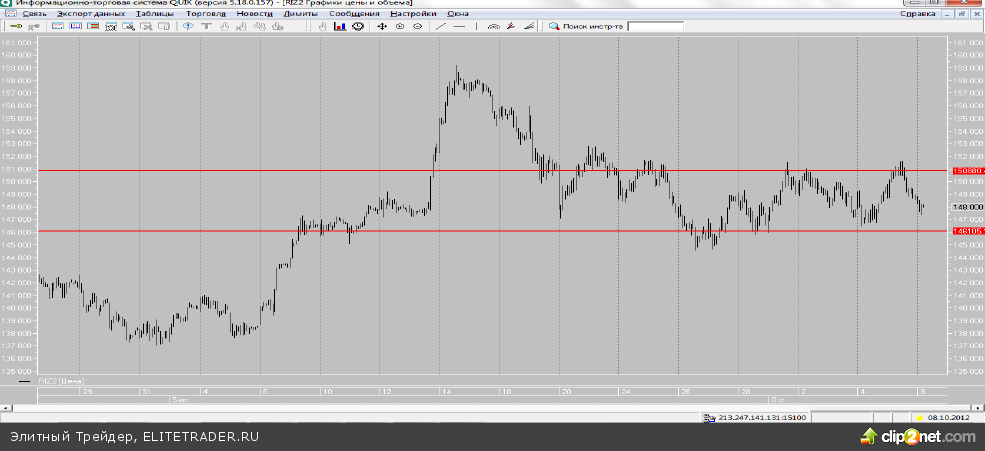The width and height of the screenshot is (985, 451).
Task: Click the T-shaped order entry icon
Action: pyautogui.click(x=206, y=26)
